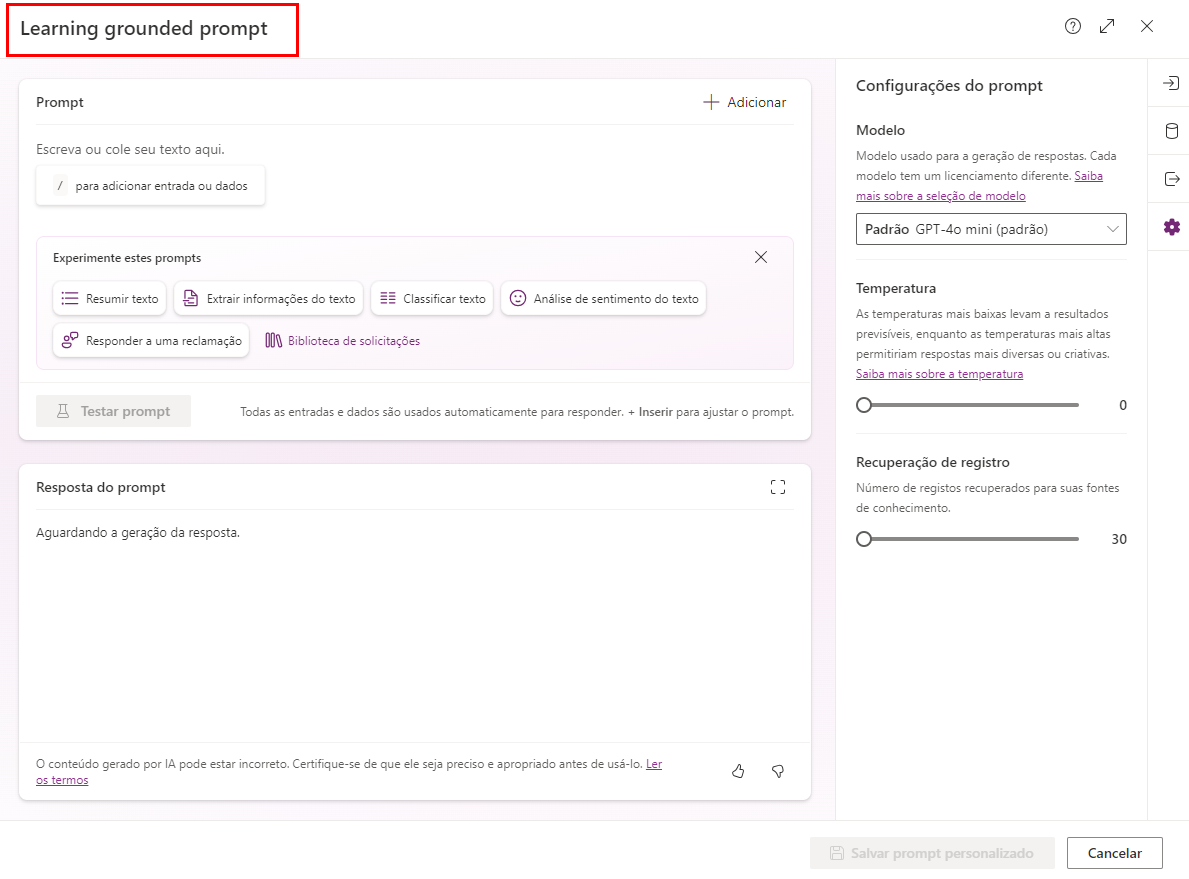Screen dimensions: 1189x879
Task: Open the Ler os termos link
Action: 654,764
